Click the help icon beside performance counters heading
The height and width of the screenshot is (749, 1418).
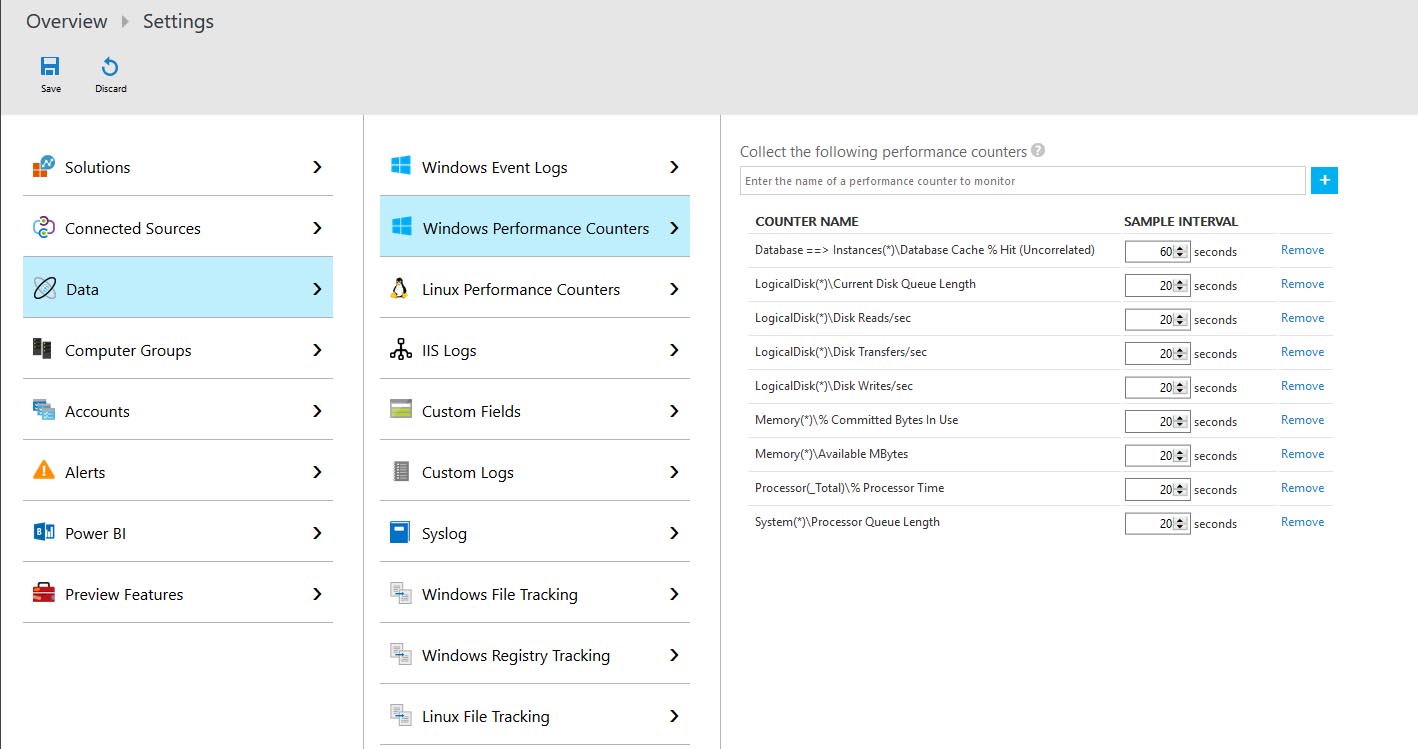1038,151
